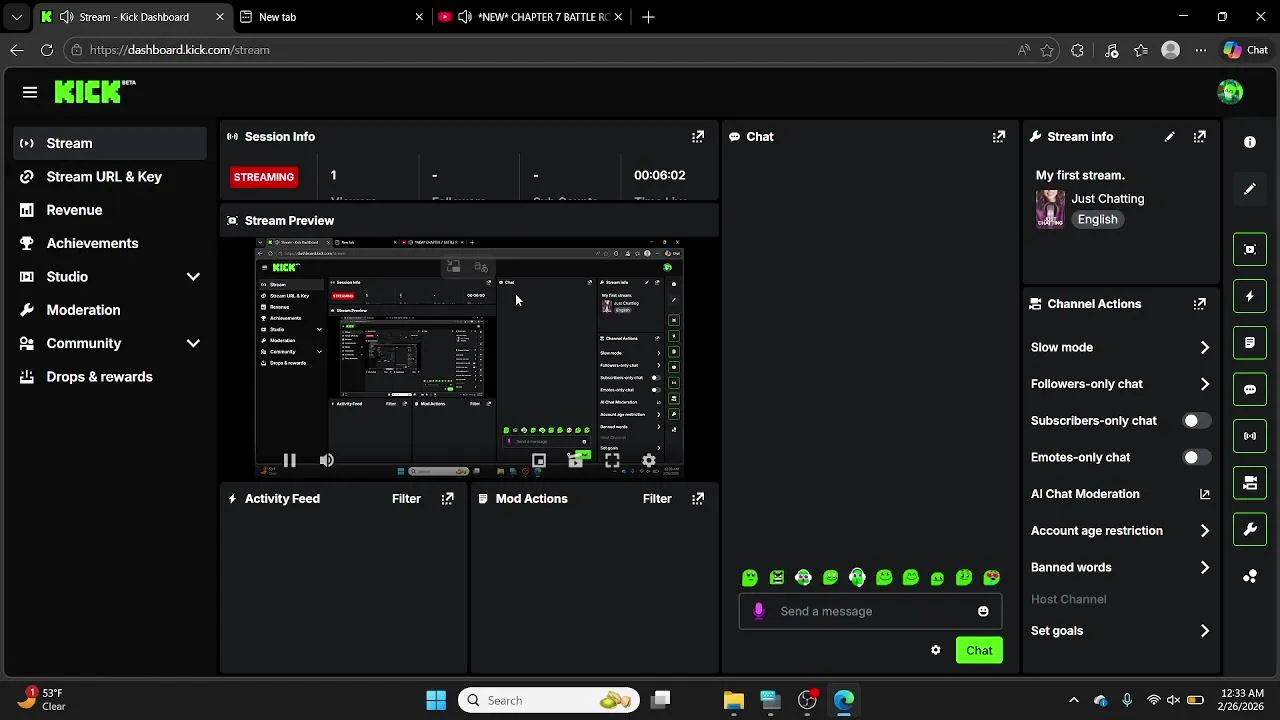
Task: Open Mod Actions Filter
Action: pos(657,499)
